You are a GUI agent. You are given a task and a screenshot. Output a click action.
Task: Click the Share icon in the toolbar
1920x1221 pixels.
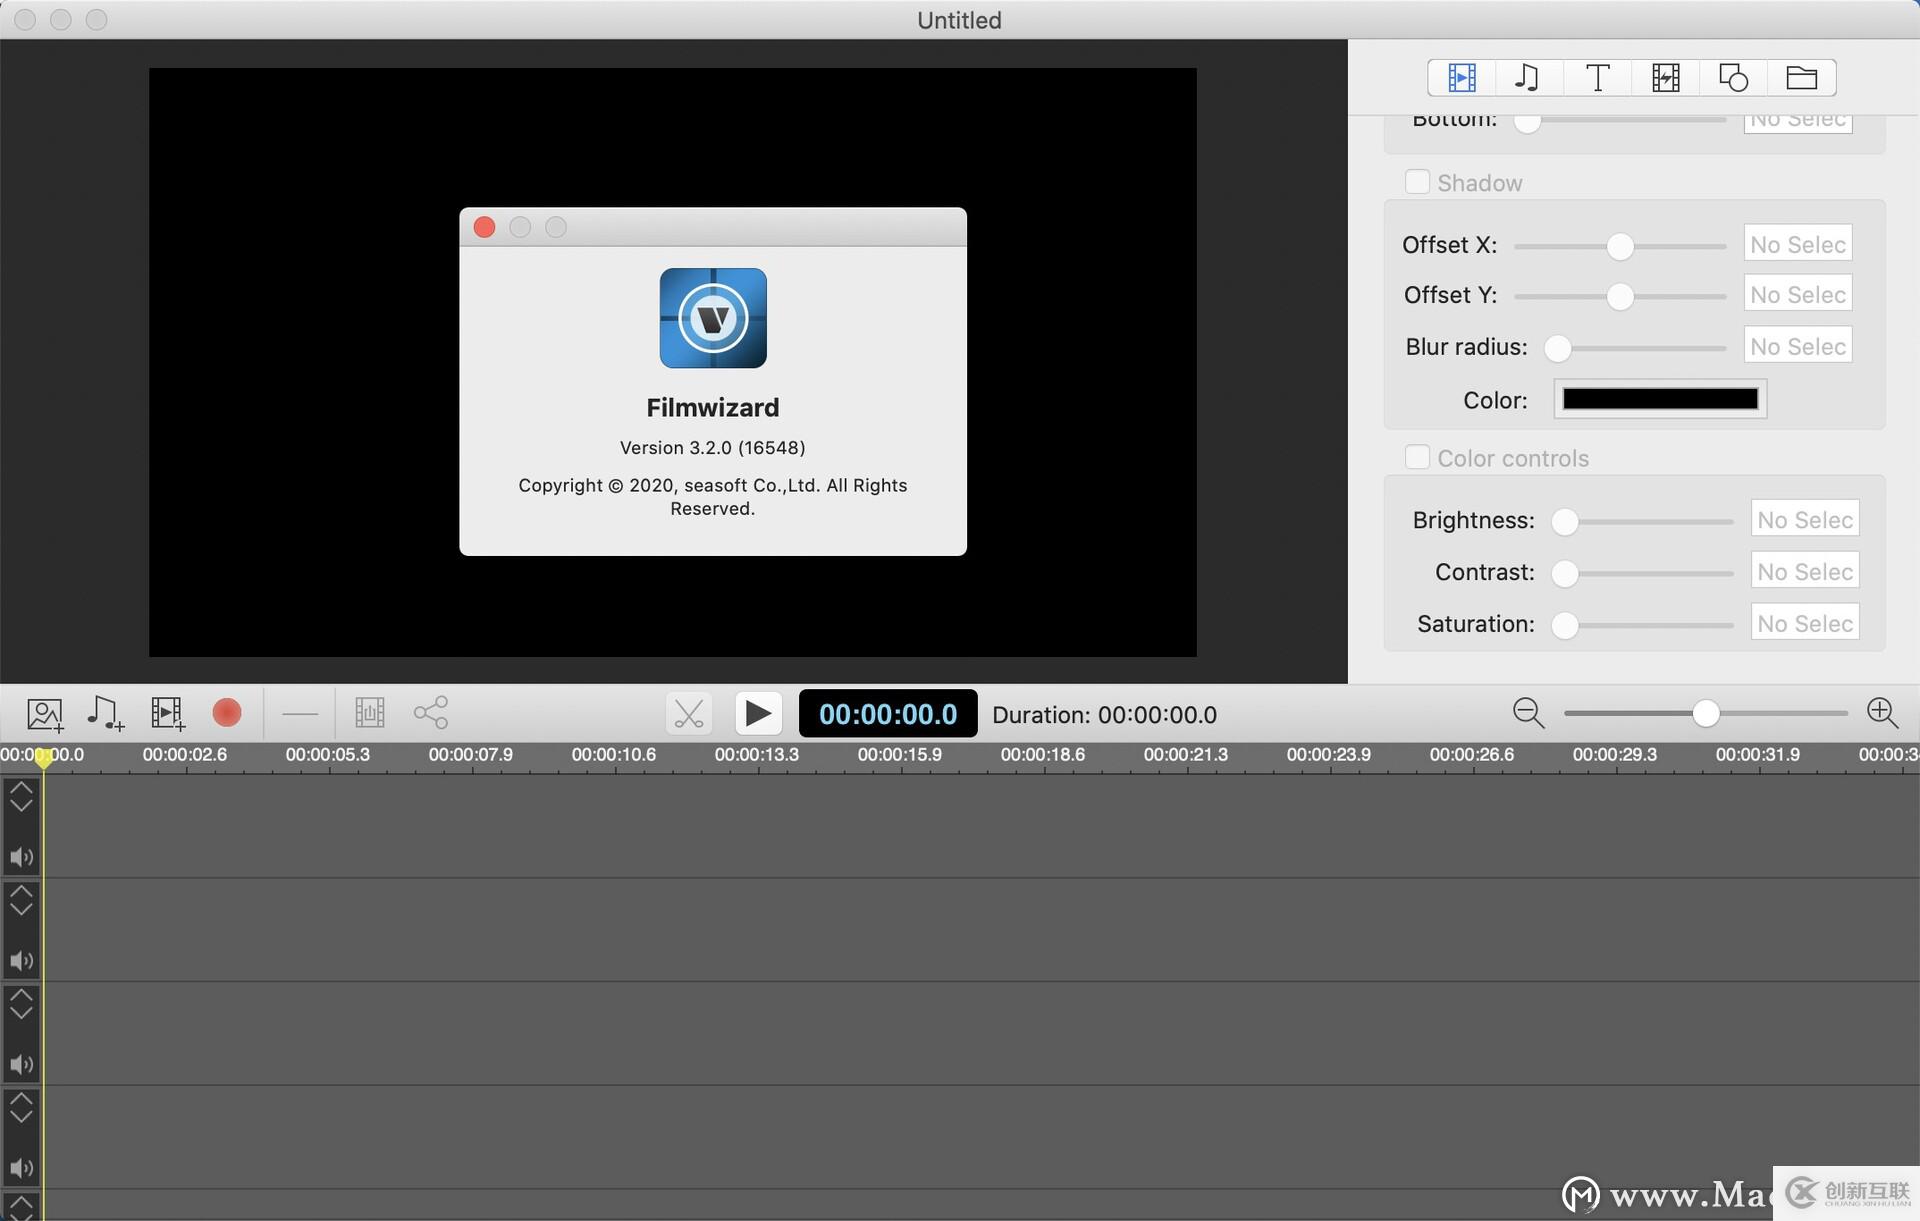tap(430, 713)
